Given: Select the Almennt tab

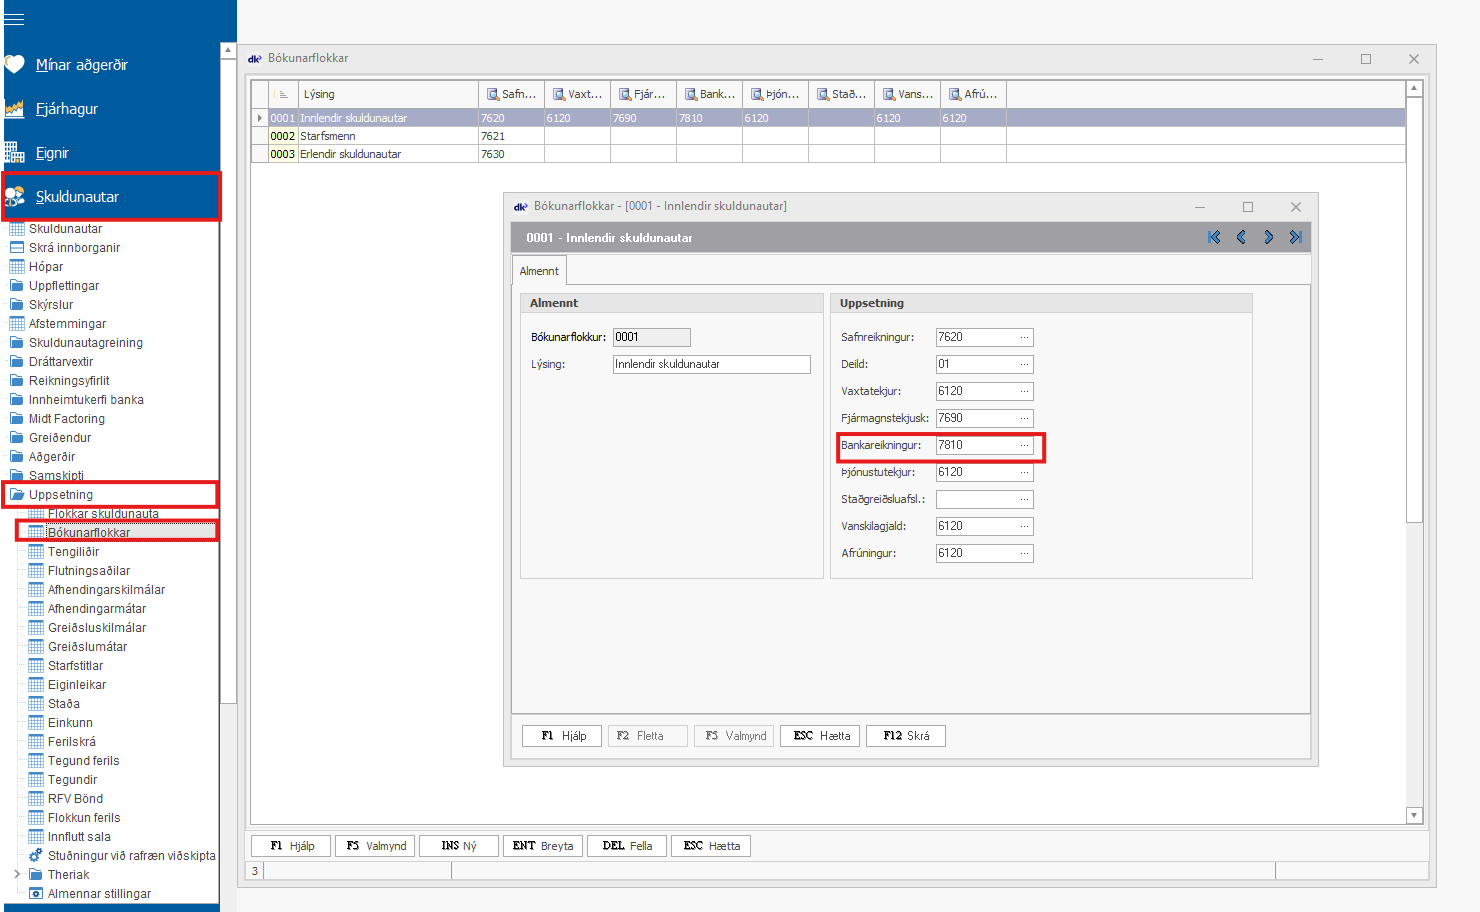Looking at the screenshot, I should point(539,271).
